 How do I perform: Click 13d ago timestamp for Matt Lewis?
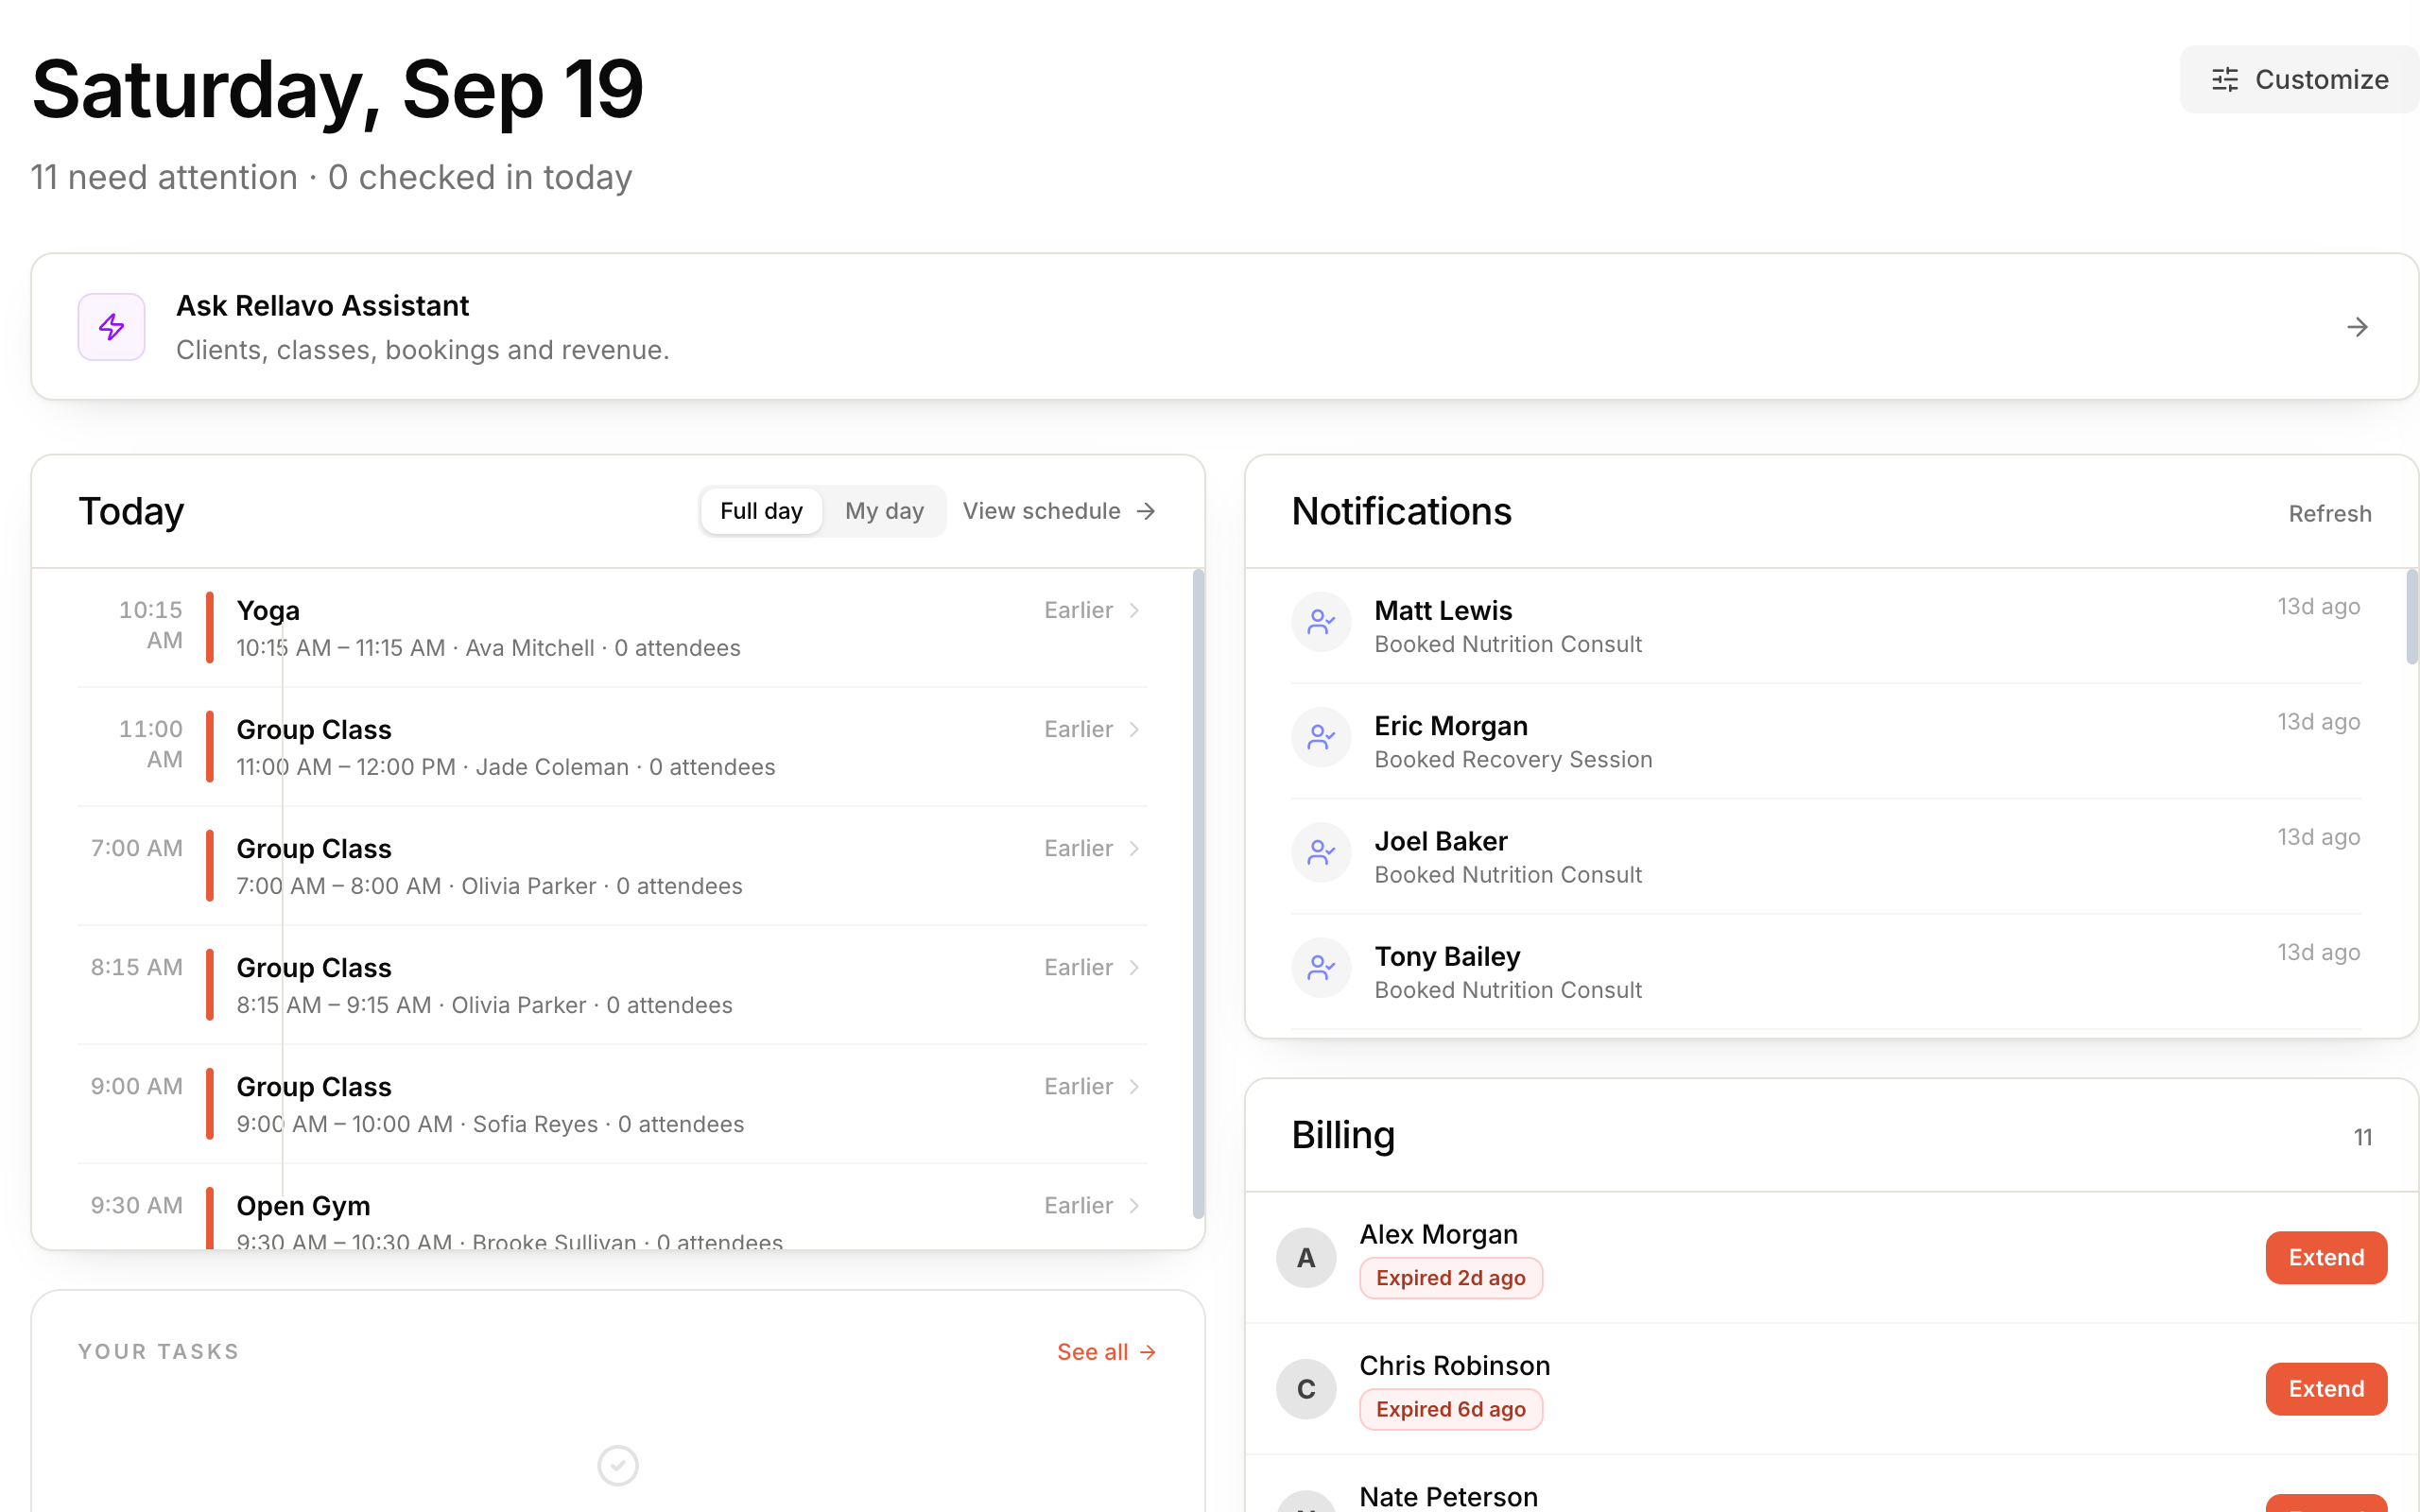(2318, 606)
